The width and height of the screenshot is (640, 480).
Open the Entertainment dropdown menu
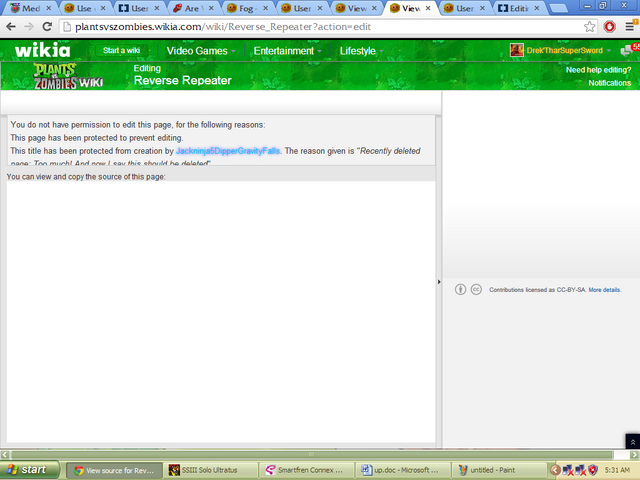tap(287, 51)
